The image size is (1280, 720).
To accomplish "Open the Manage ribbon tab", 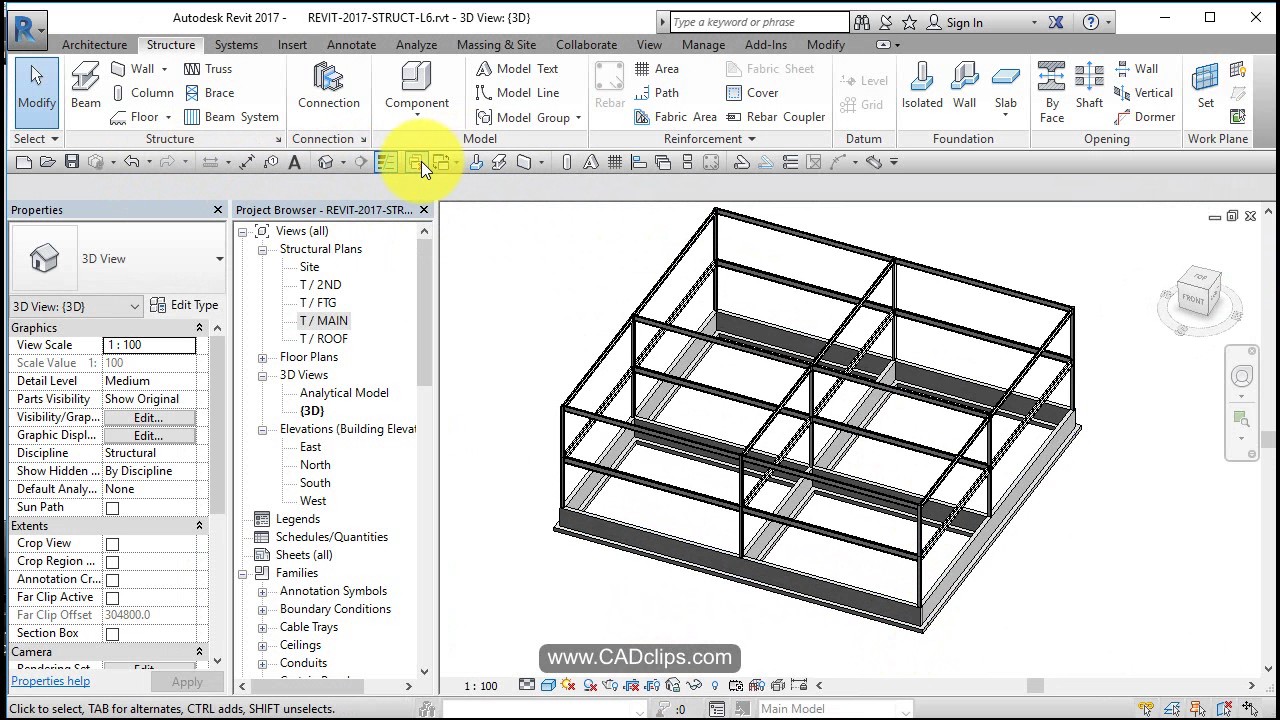I will tap(703, 44).
